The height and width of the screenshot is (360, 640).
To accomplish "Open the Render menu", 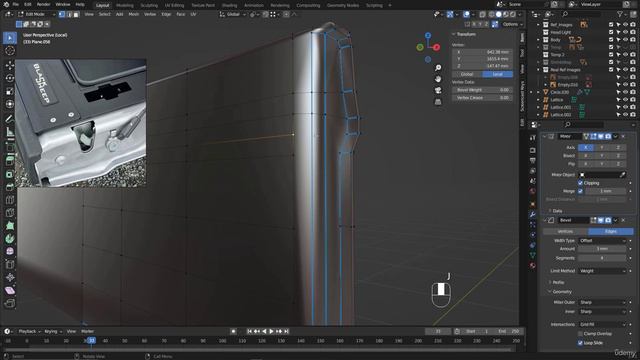I will coord(43,4).
